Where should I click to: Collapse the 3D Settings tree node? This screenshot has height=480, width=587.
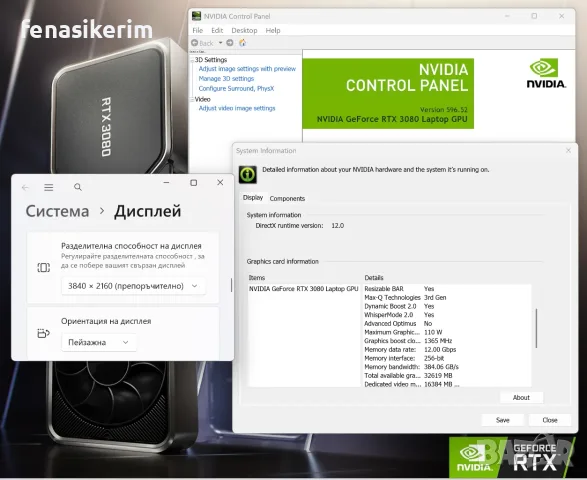pyautogui.click(x=192, y=60)
